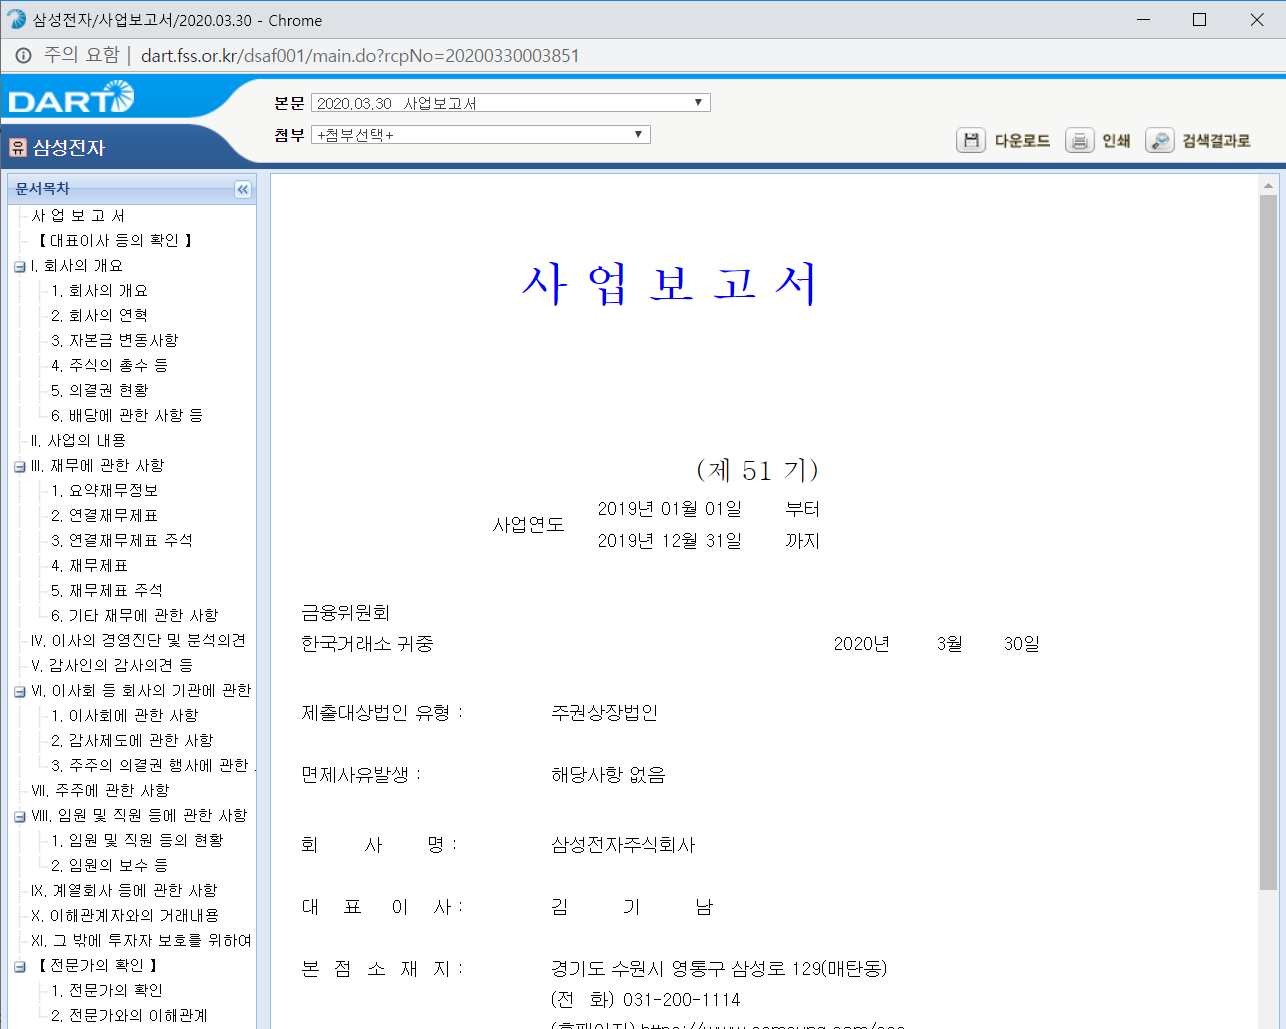Click the 인쇄 button label
This screenshot has height=1029, width=1286.
pos(1116,141)
